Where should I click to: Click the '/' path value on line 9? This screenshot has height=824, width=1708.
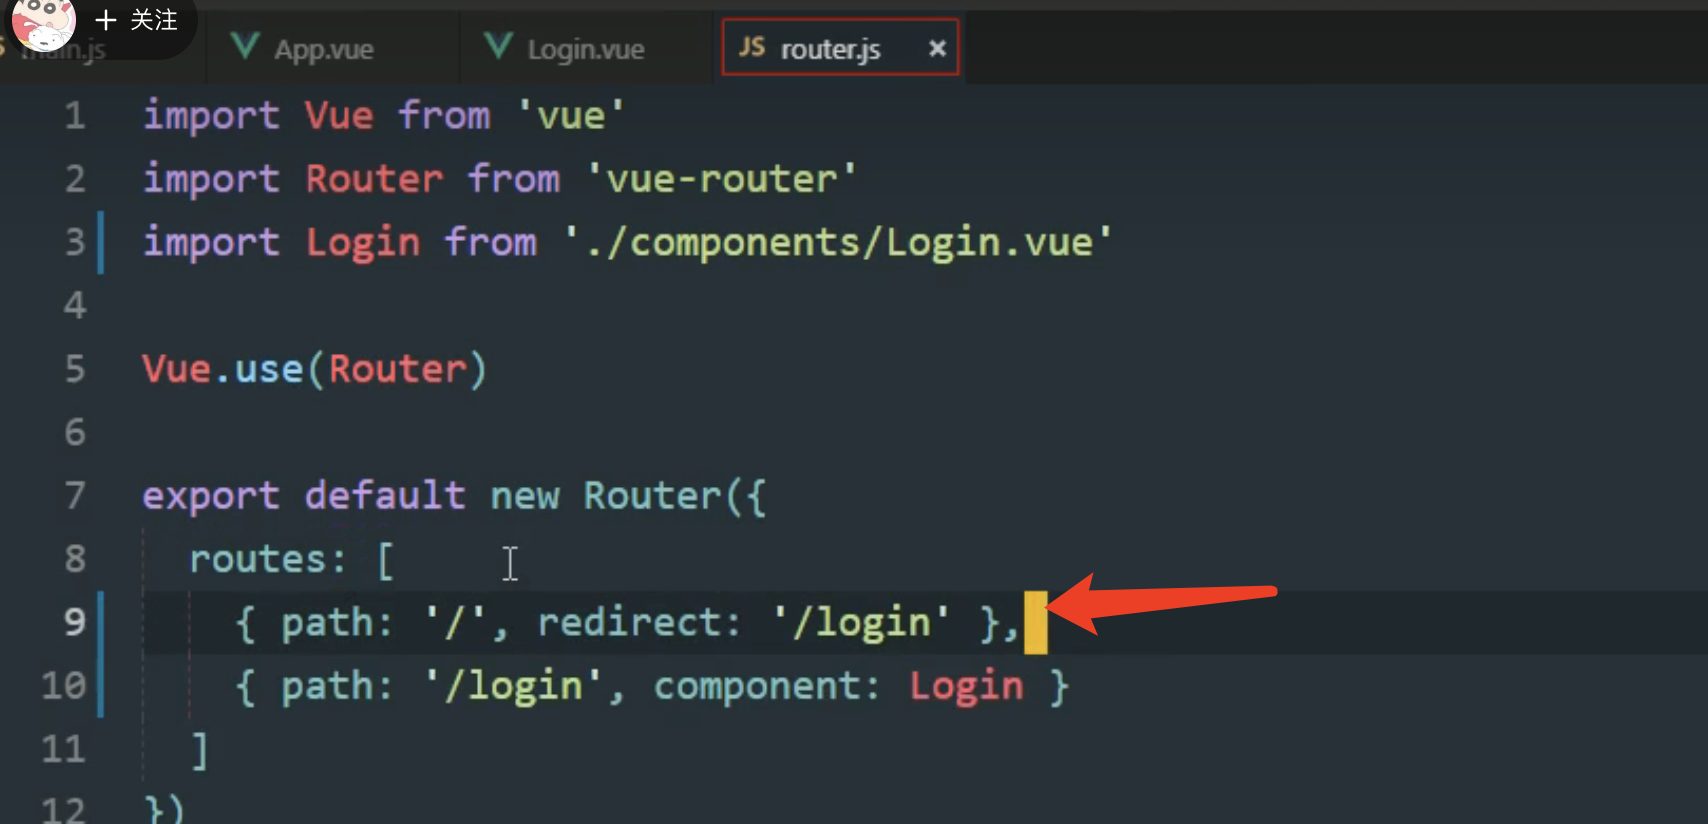455,622
